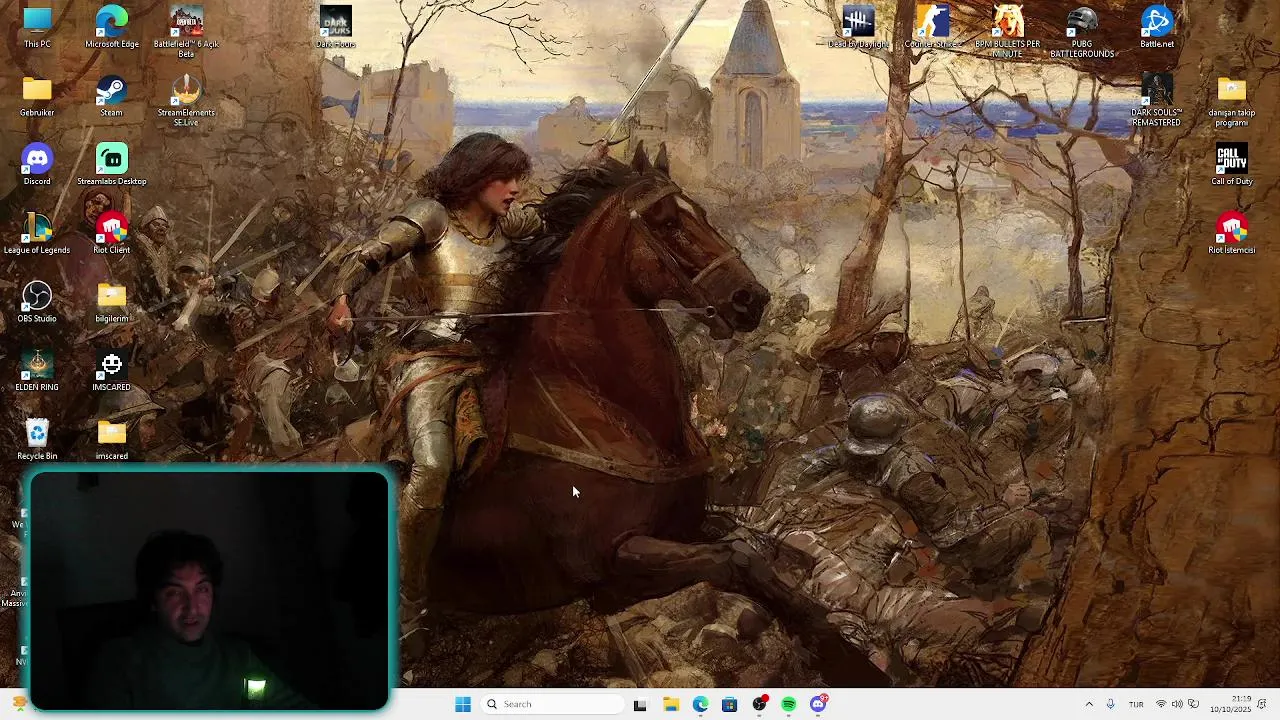Viewport: 1280px width, 720px height.
Task: Open File Explorer from taskbar
Action: pyautogui.click(x=671, y=704)
